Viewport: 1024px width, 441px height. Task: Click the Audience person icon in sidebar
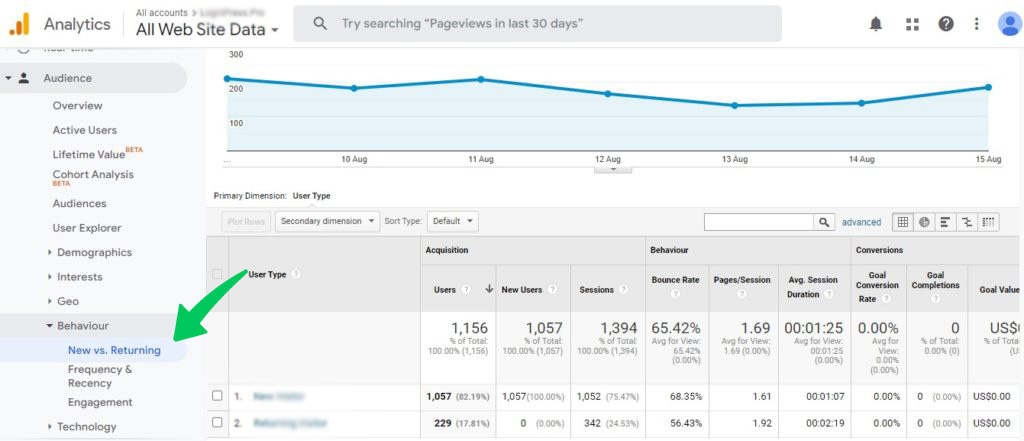[x=24, y=78]
